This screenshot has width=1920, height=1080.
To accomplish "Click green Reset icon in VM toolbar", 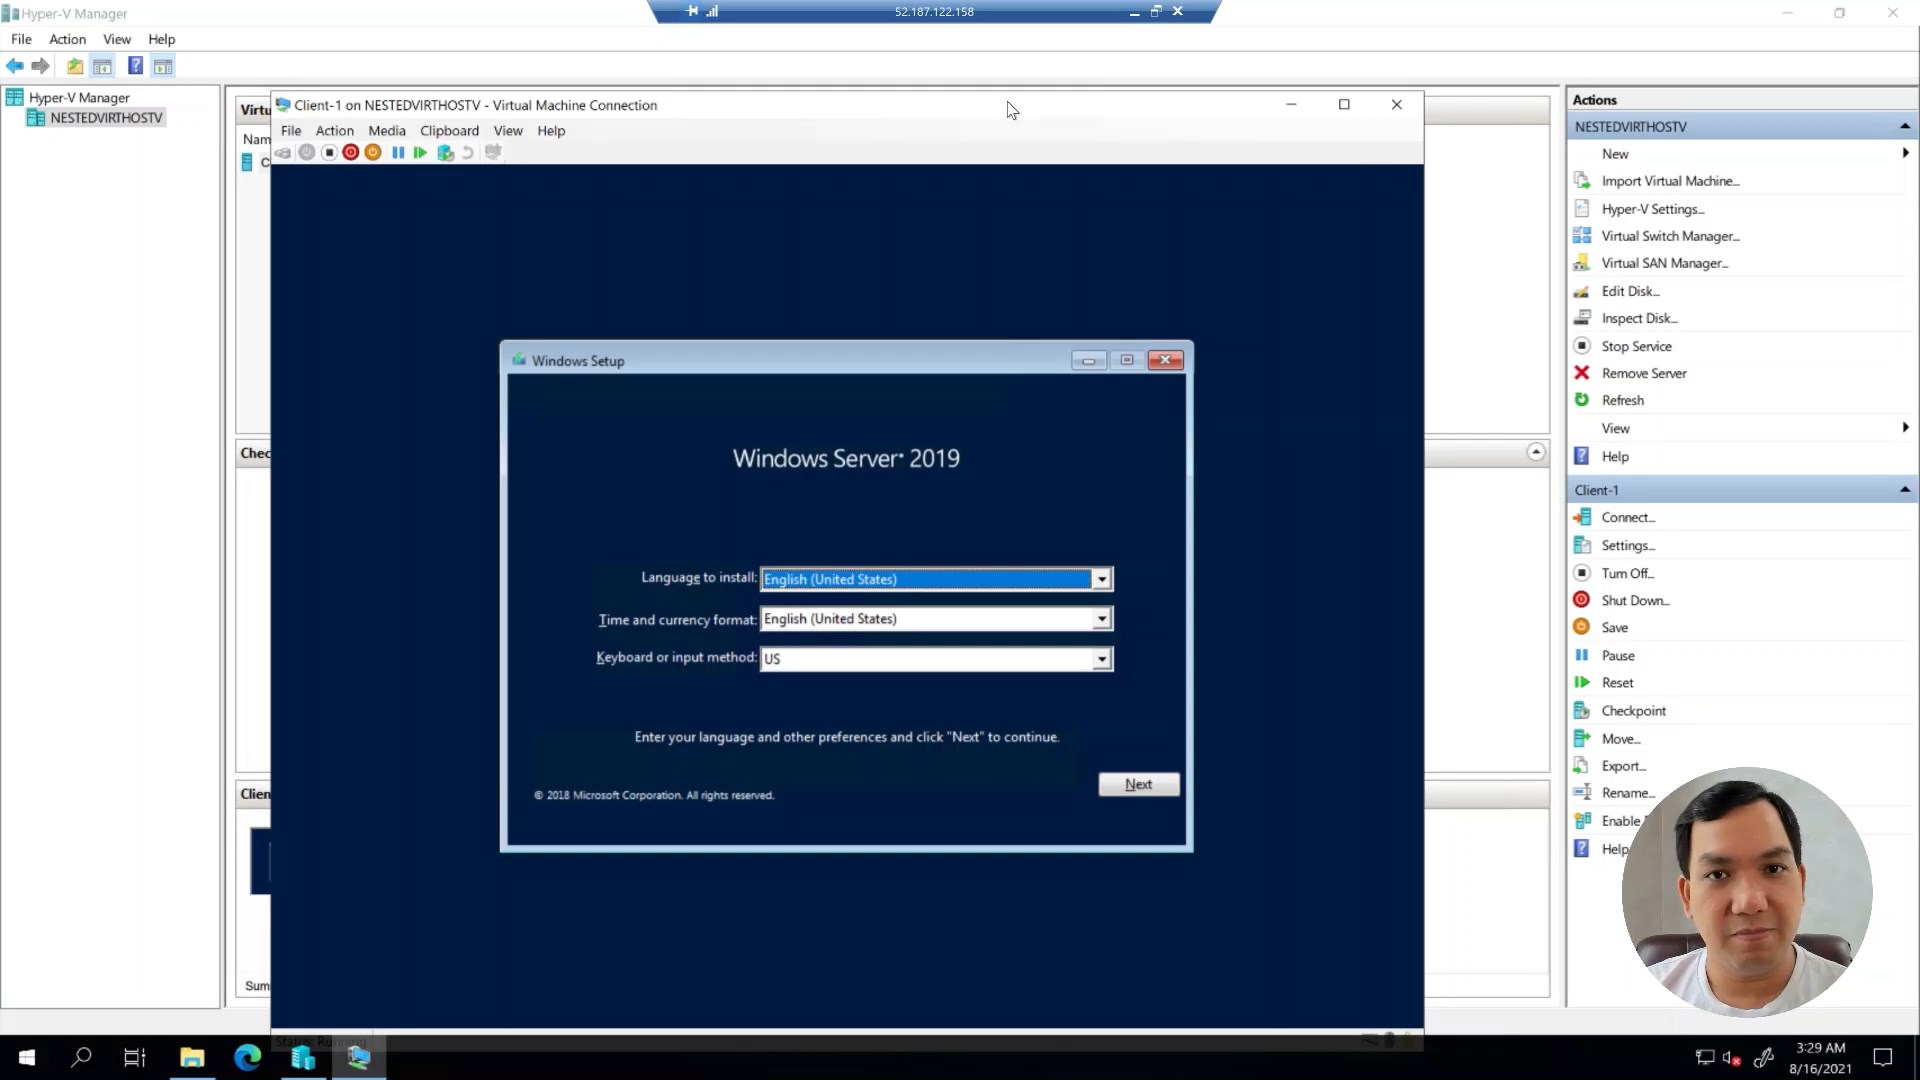I will [x=420, y=152].
